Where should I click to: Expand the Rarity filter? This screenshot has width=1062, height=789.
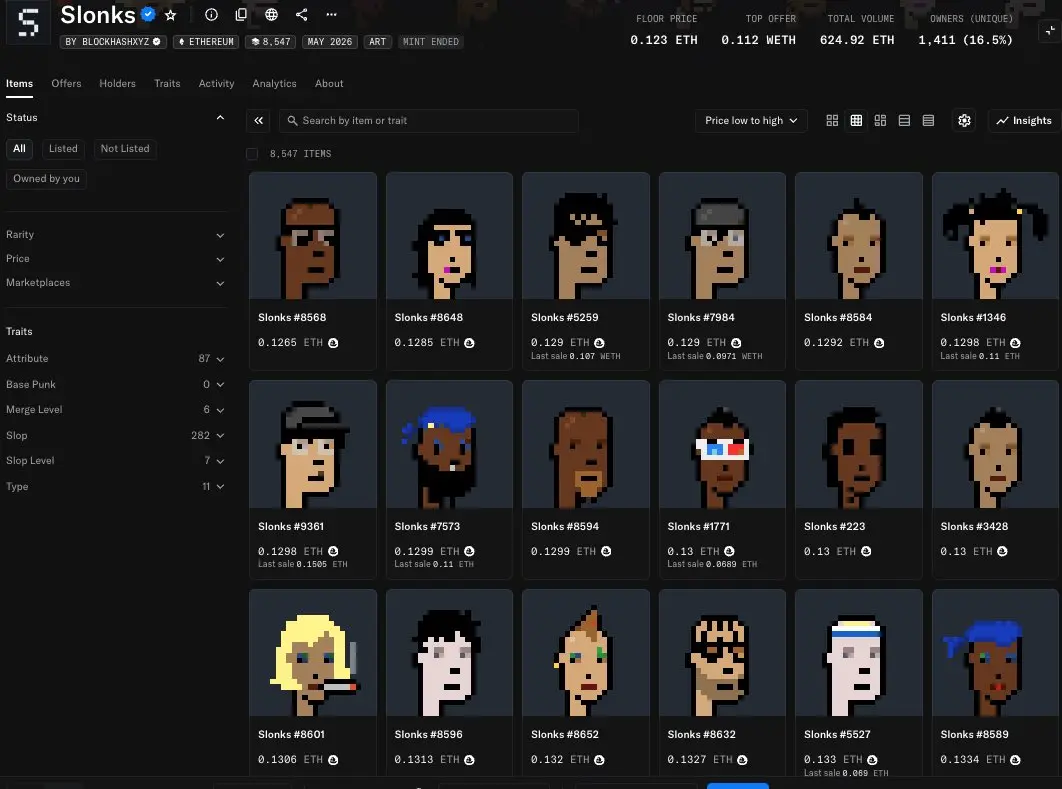pyautogui.click(x=115, y=235)
